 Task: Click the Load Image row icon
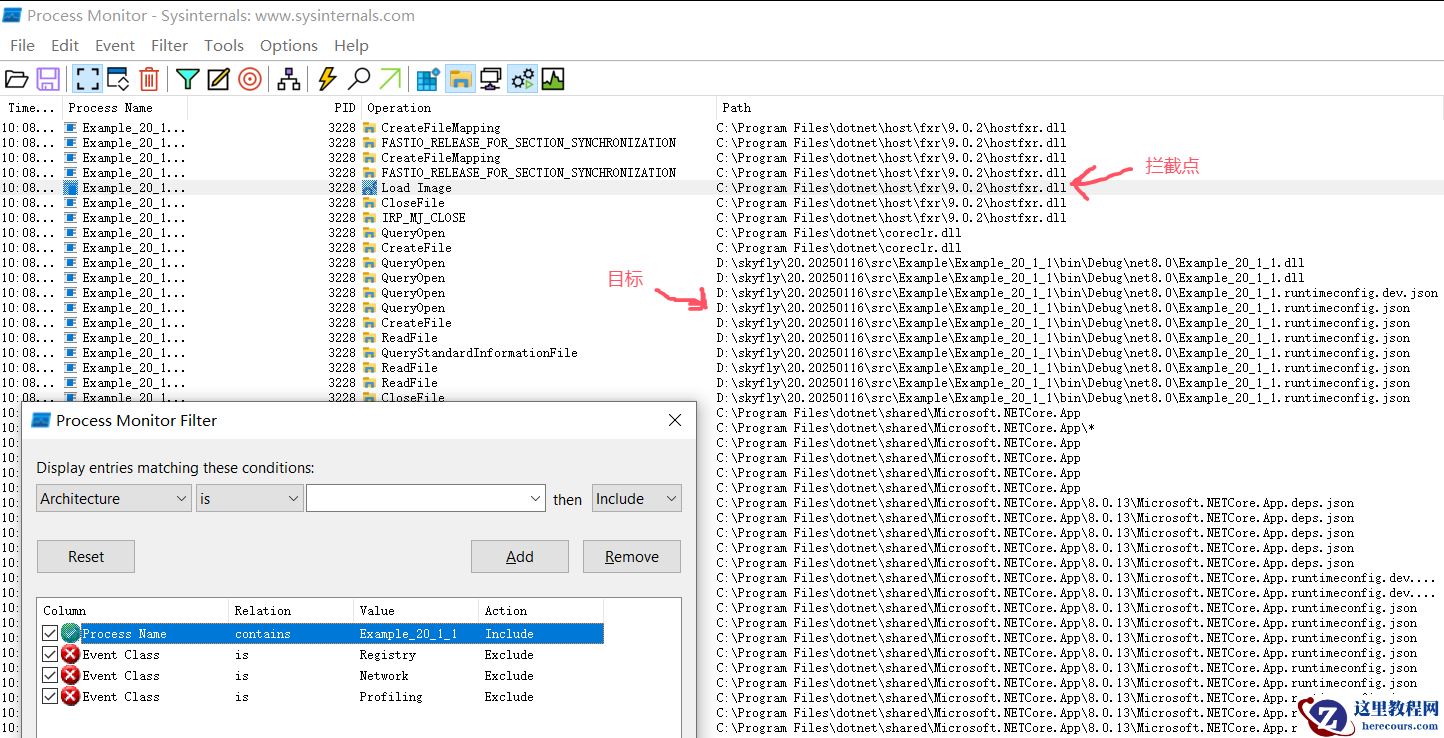point(369,188)
